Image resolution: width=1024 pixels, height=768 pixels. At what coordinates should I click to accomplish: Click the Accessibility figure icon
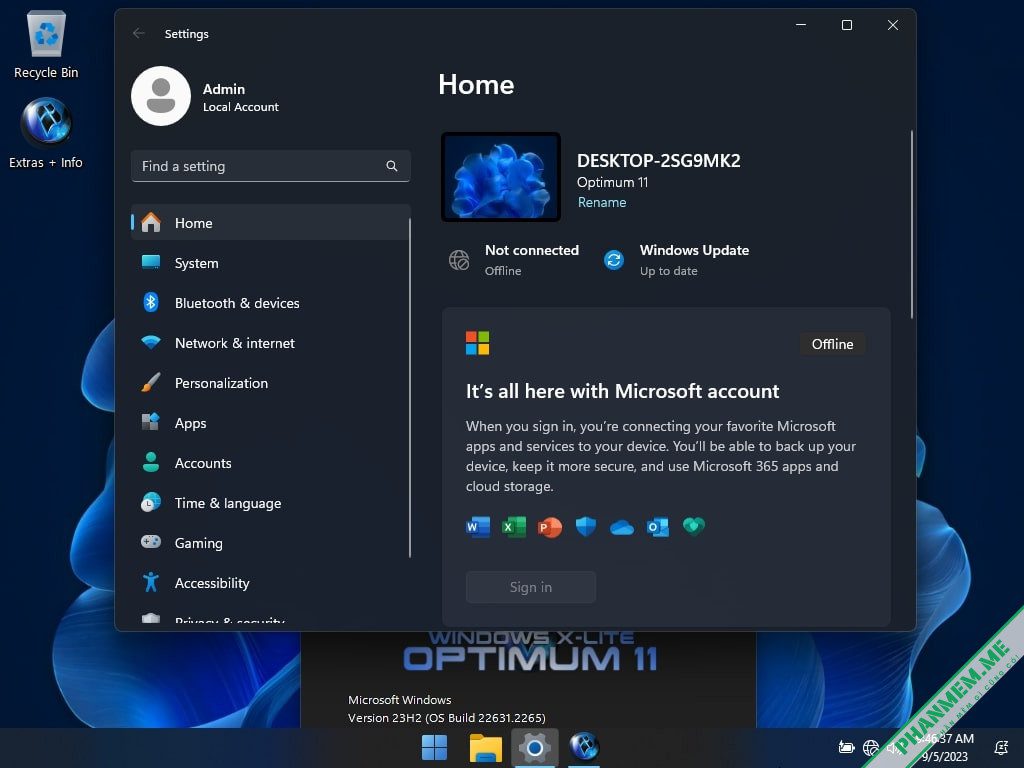pos(151,582)
